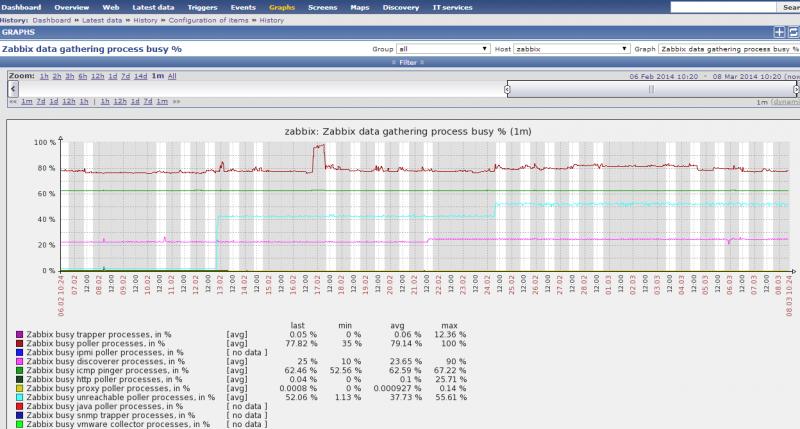
Task: Click left arrow of timeline scrollbar
Action: pyautogui.click(x=13, y=89)
